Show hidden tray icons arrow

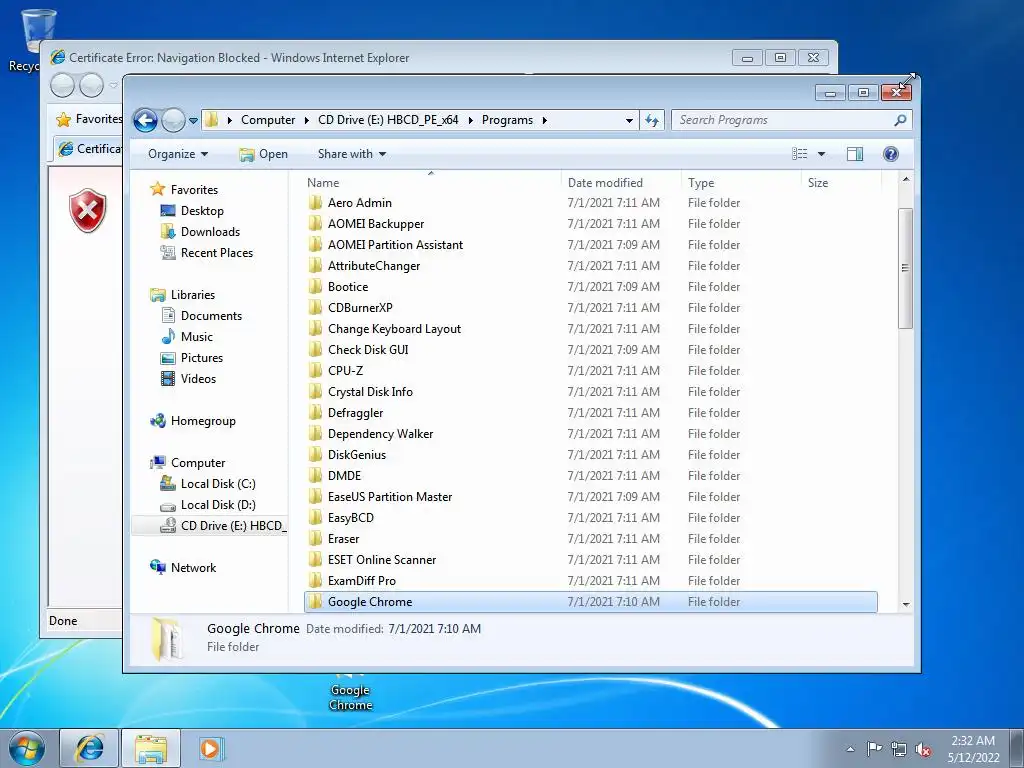click(x=850, y=749)
